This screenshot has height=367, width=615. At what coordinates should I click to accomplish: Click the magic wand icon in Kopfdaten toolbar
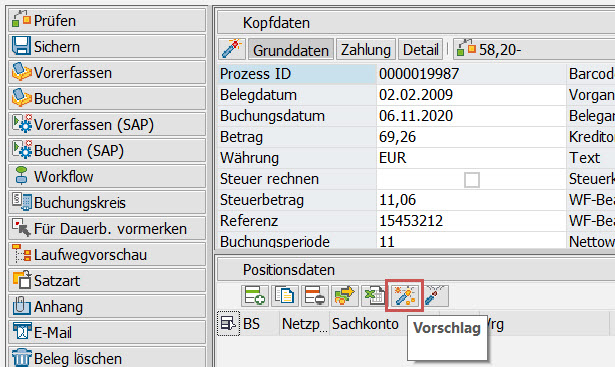tap(232, 49)
